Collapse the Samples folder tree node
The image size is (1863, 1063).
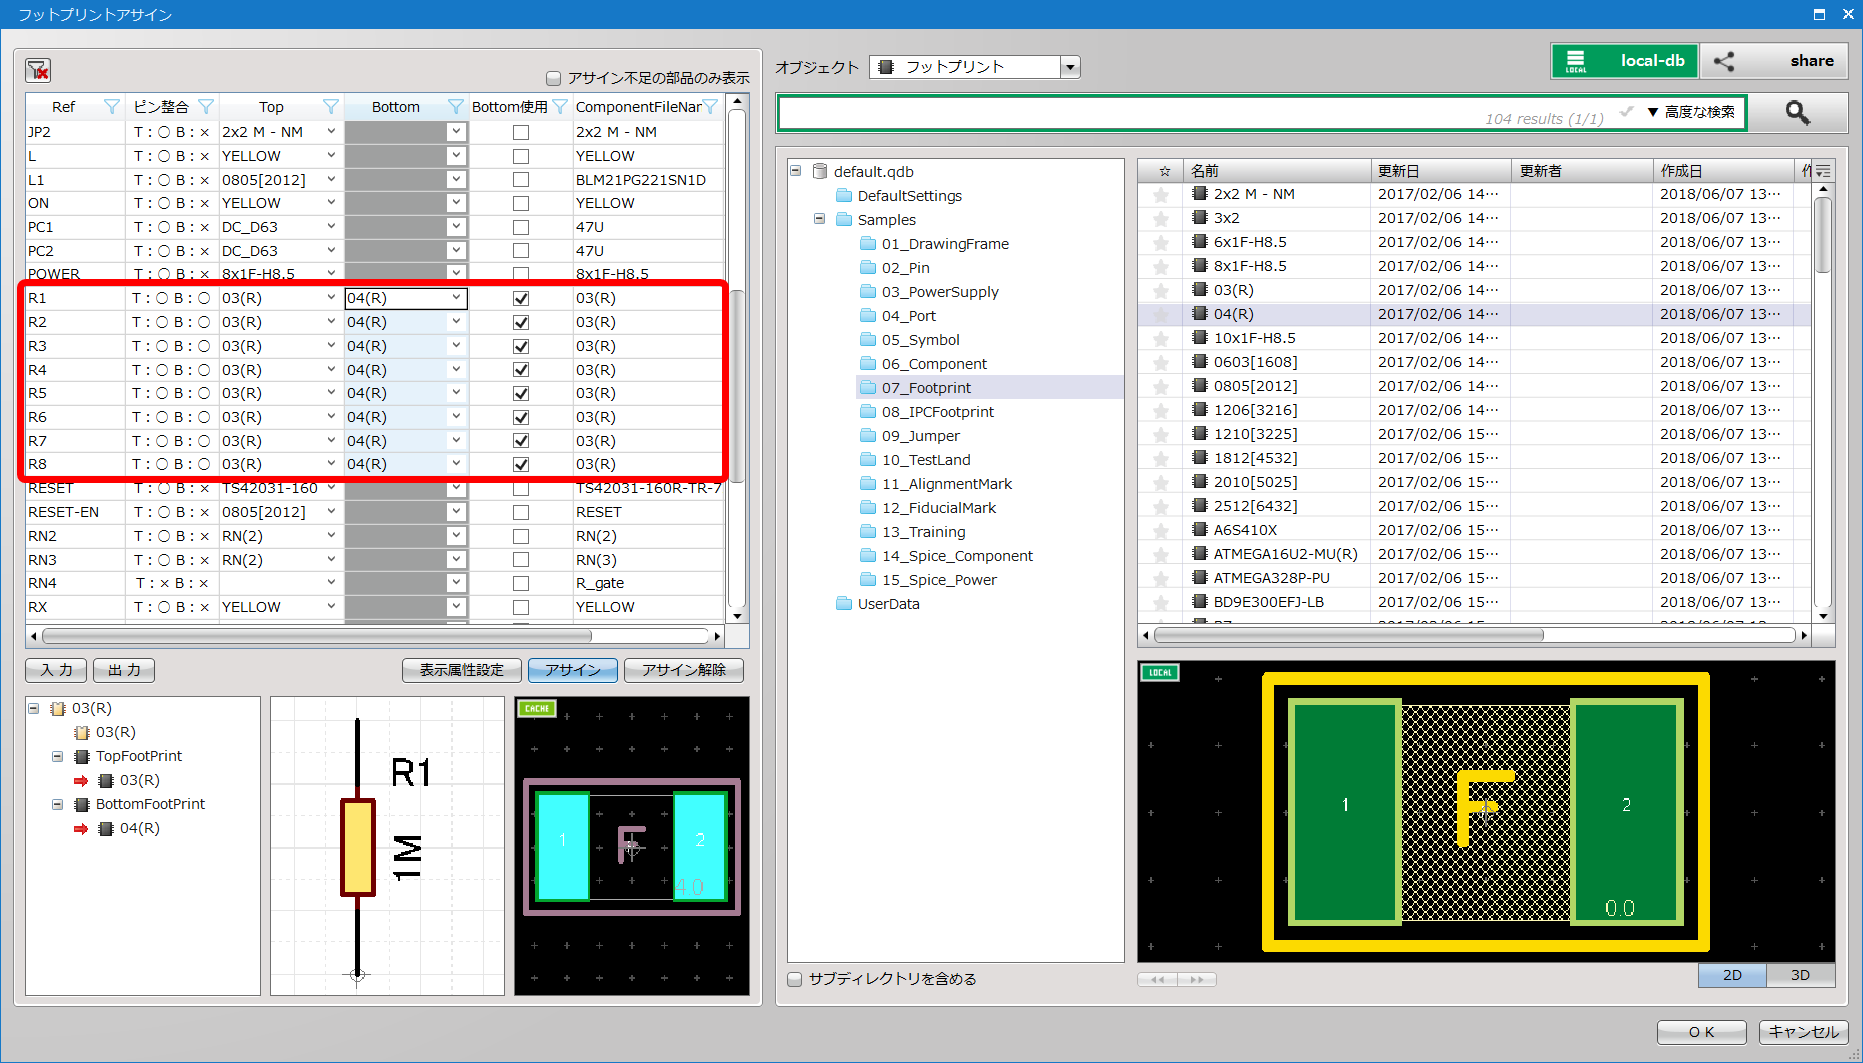click(819, 219)
